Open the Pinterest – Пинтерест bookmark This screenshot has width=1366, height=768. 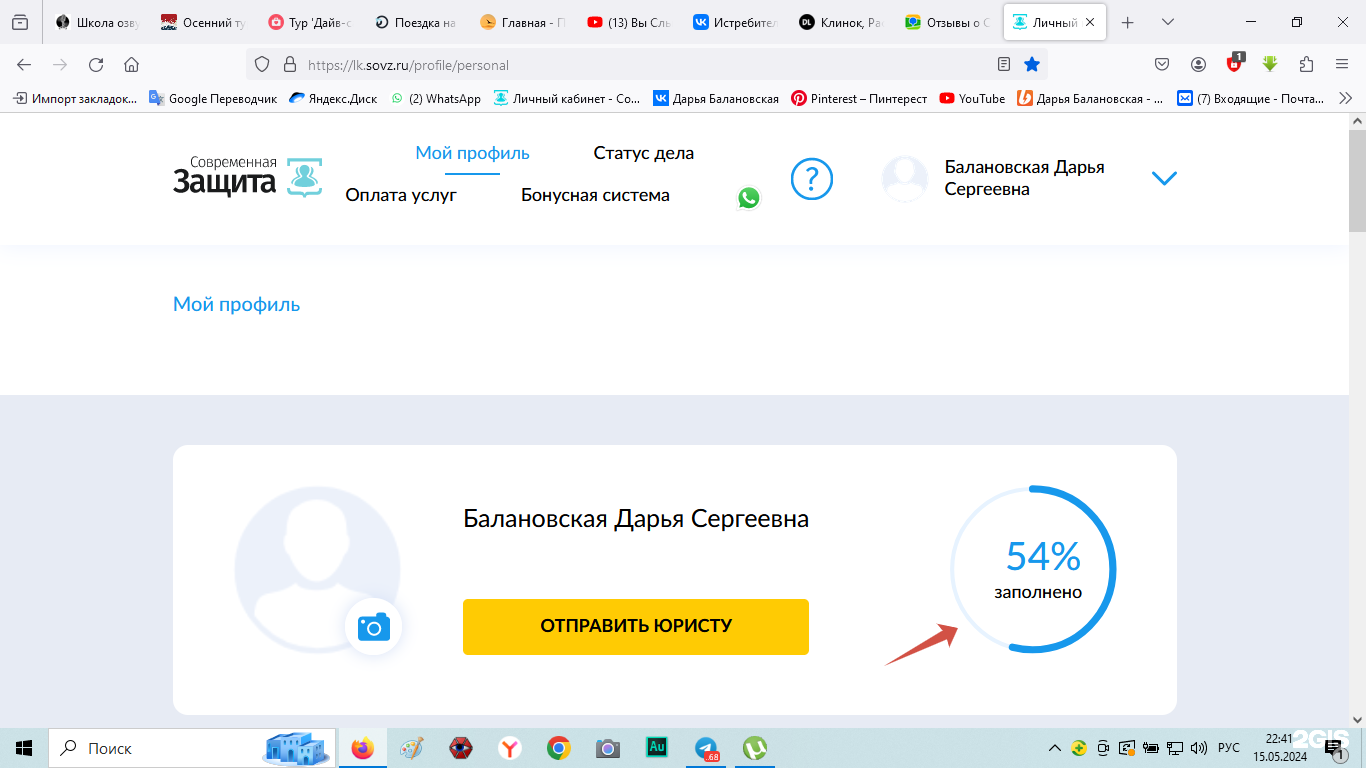859,98
